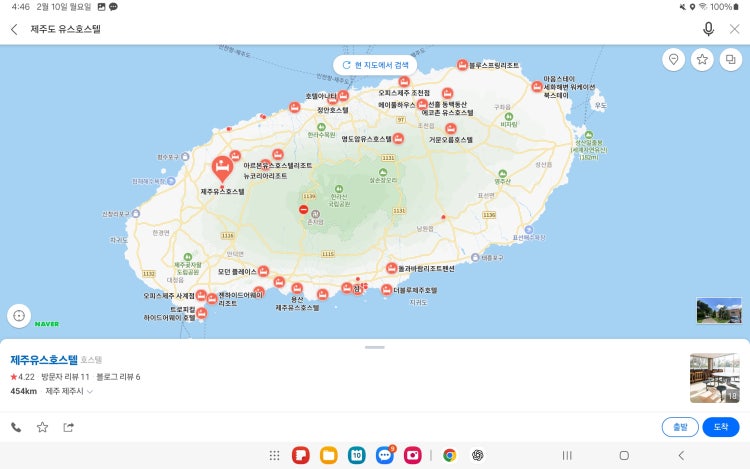Set as destination with 도착 button
The height and width of the screenshot is (469, 750).
point(721,427)
